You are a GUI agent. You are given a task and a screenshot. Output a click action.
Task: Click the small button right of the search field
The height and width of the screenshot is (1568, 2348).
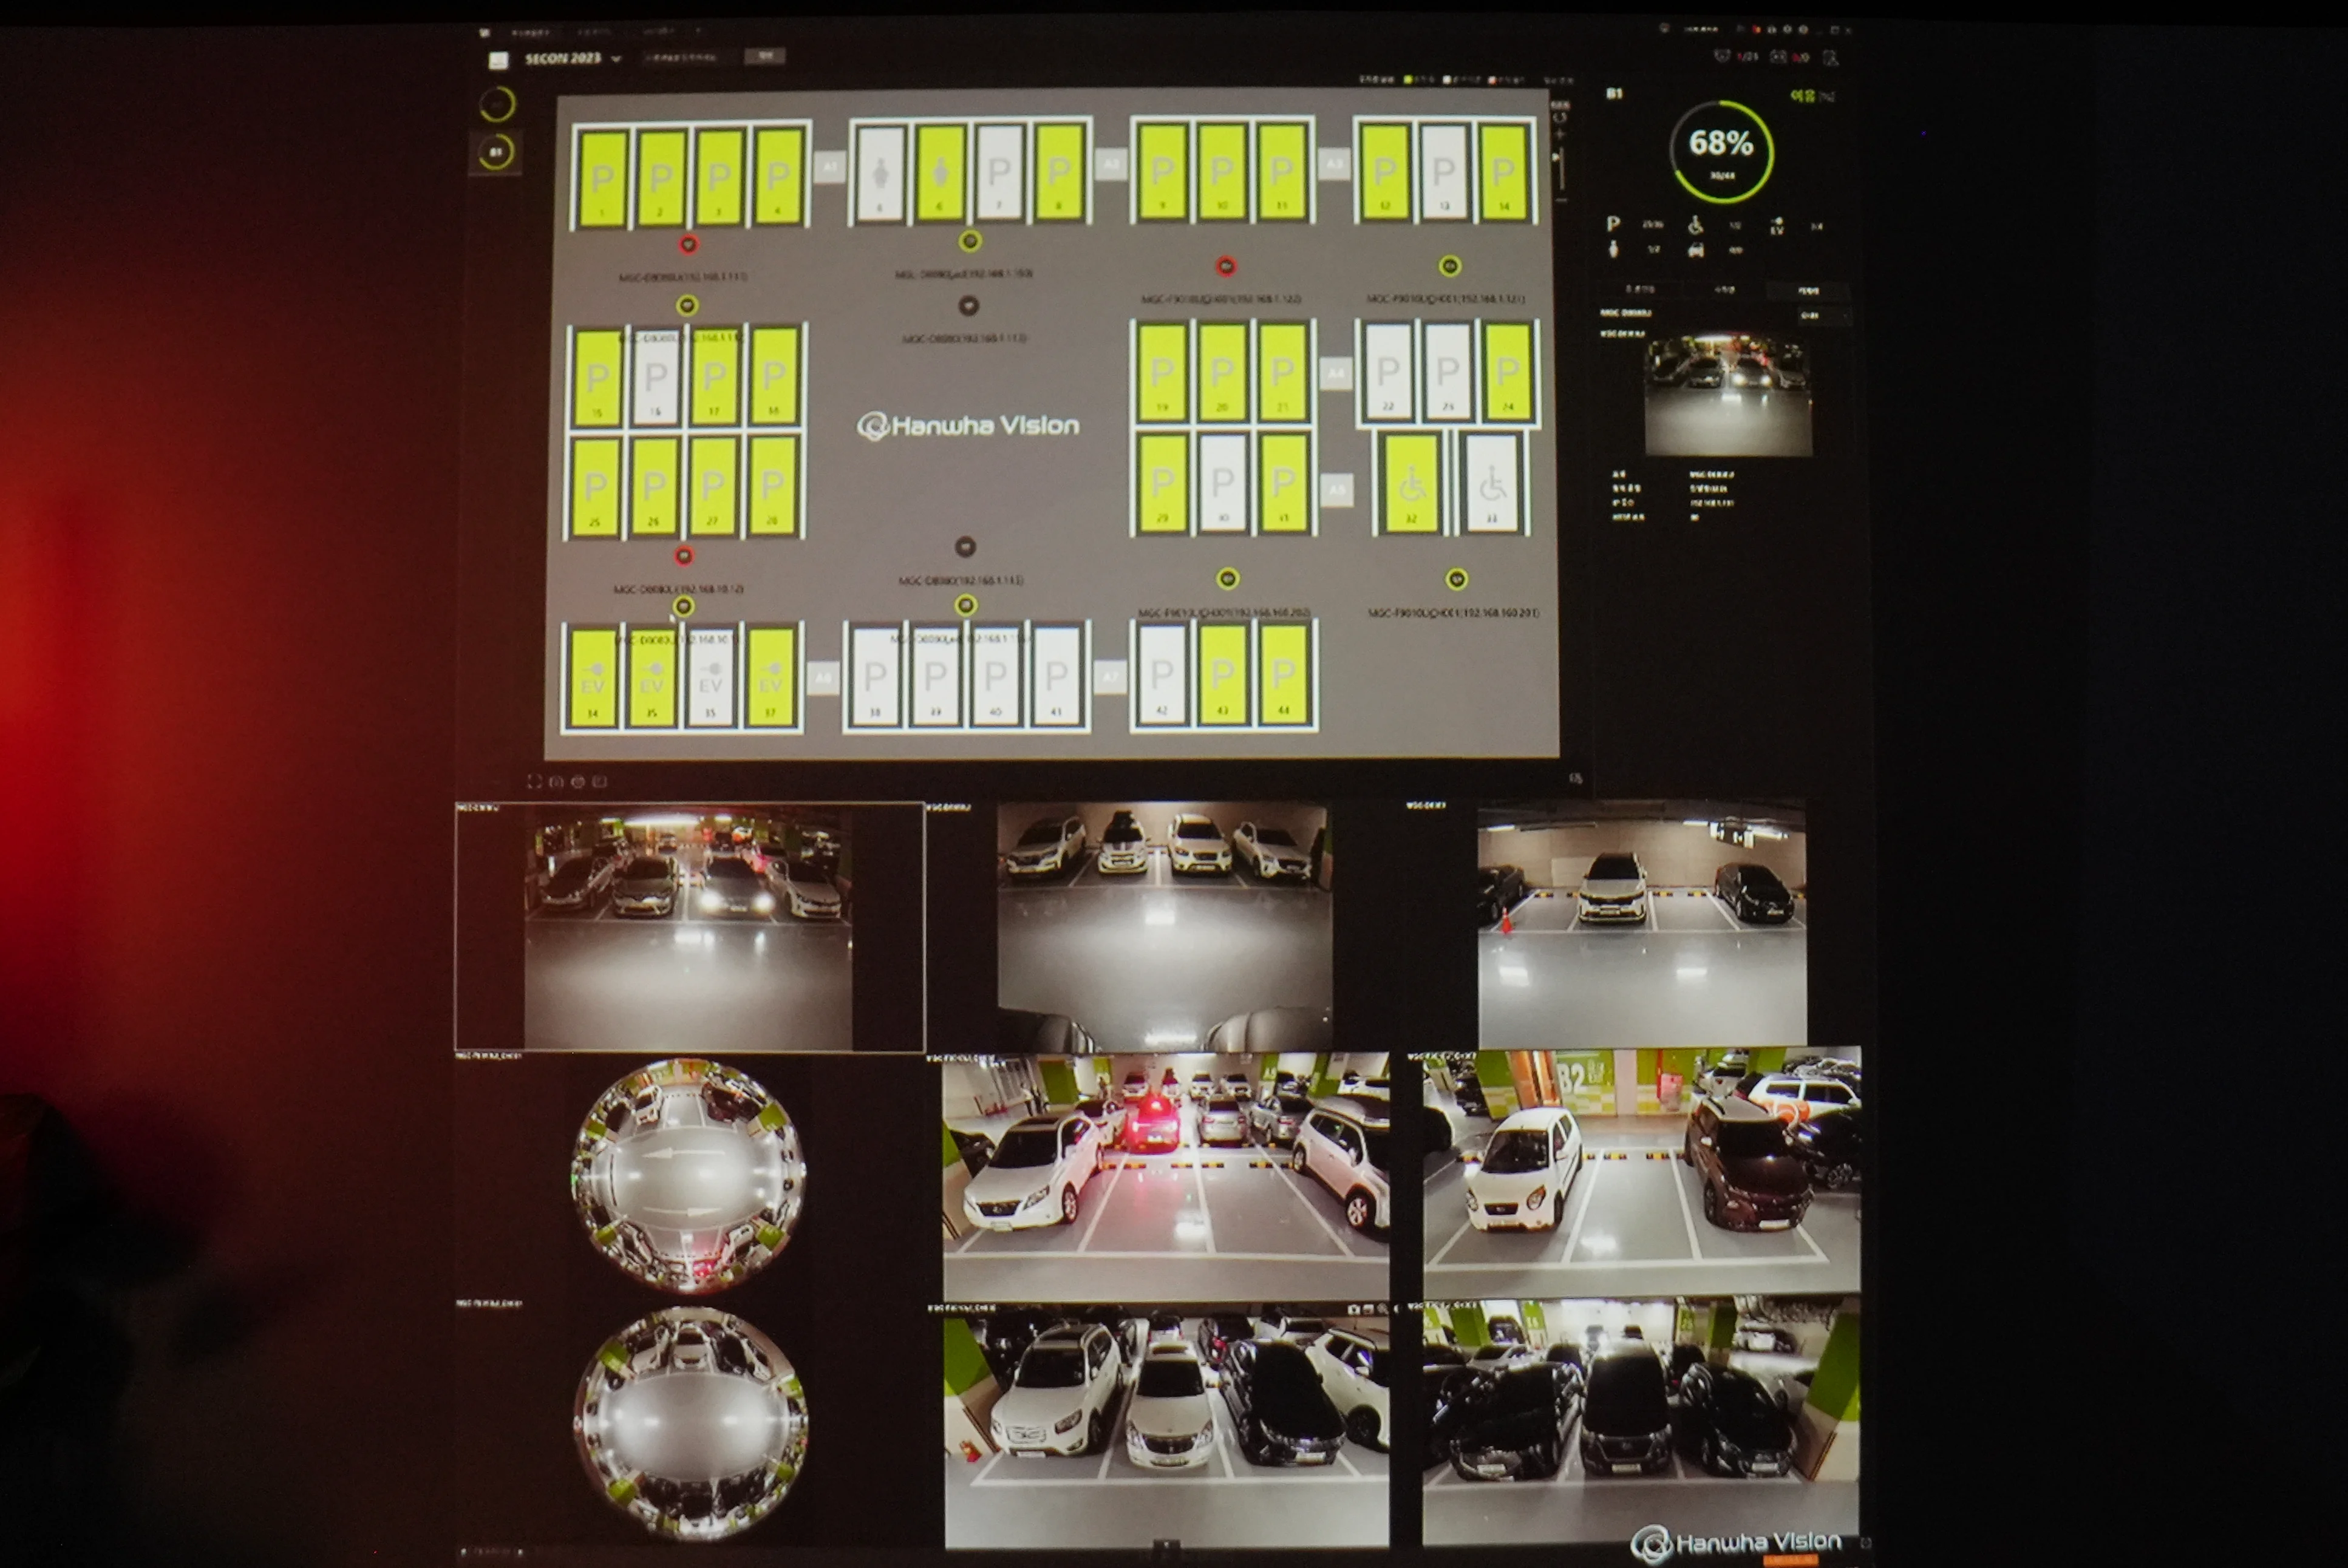(765, 56)
